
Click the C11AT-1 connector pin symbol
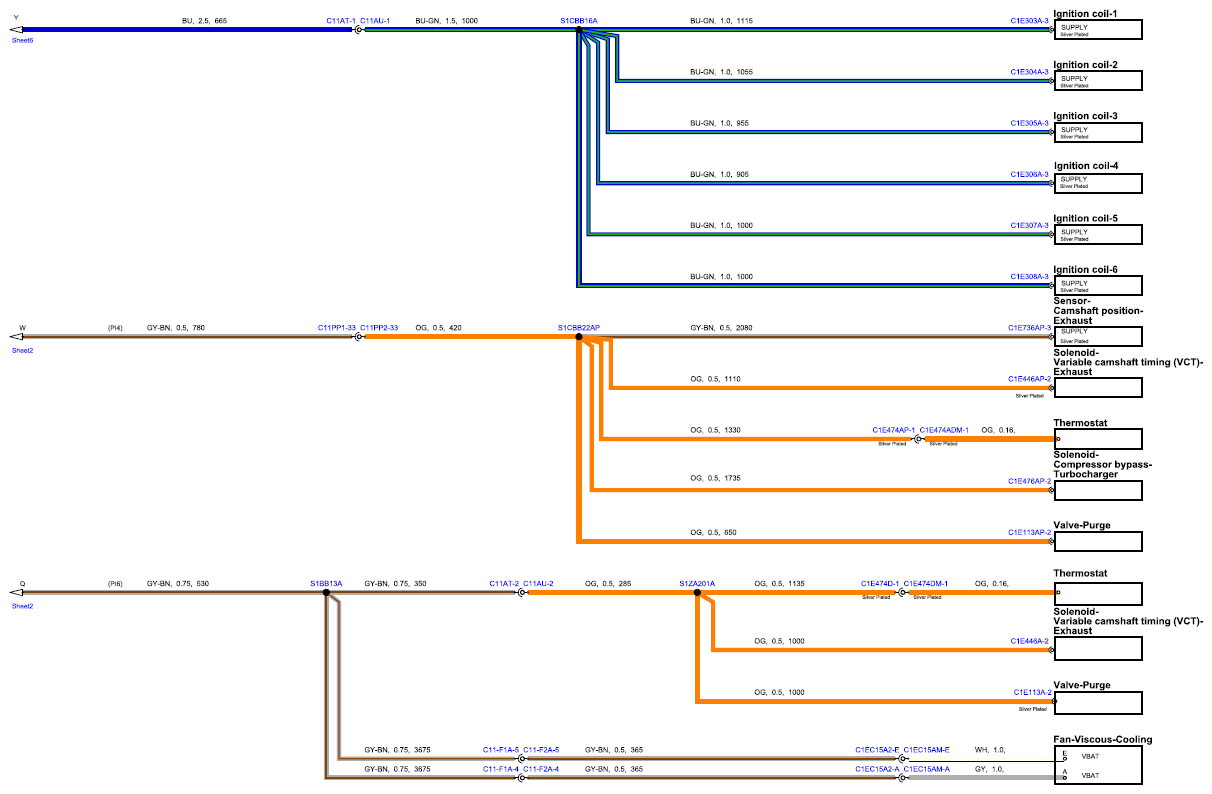coord(357,30)
